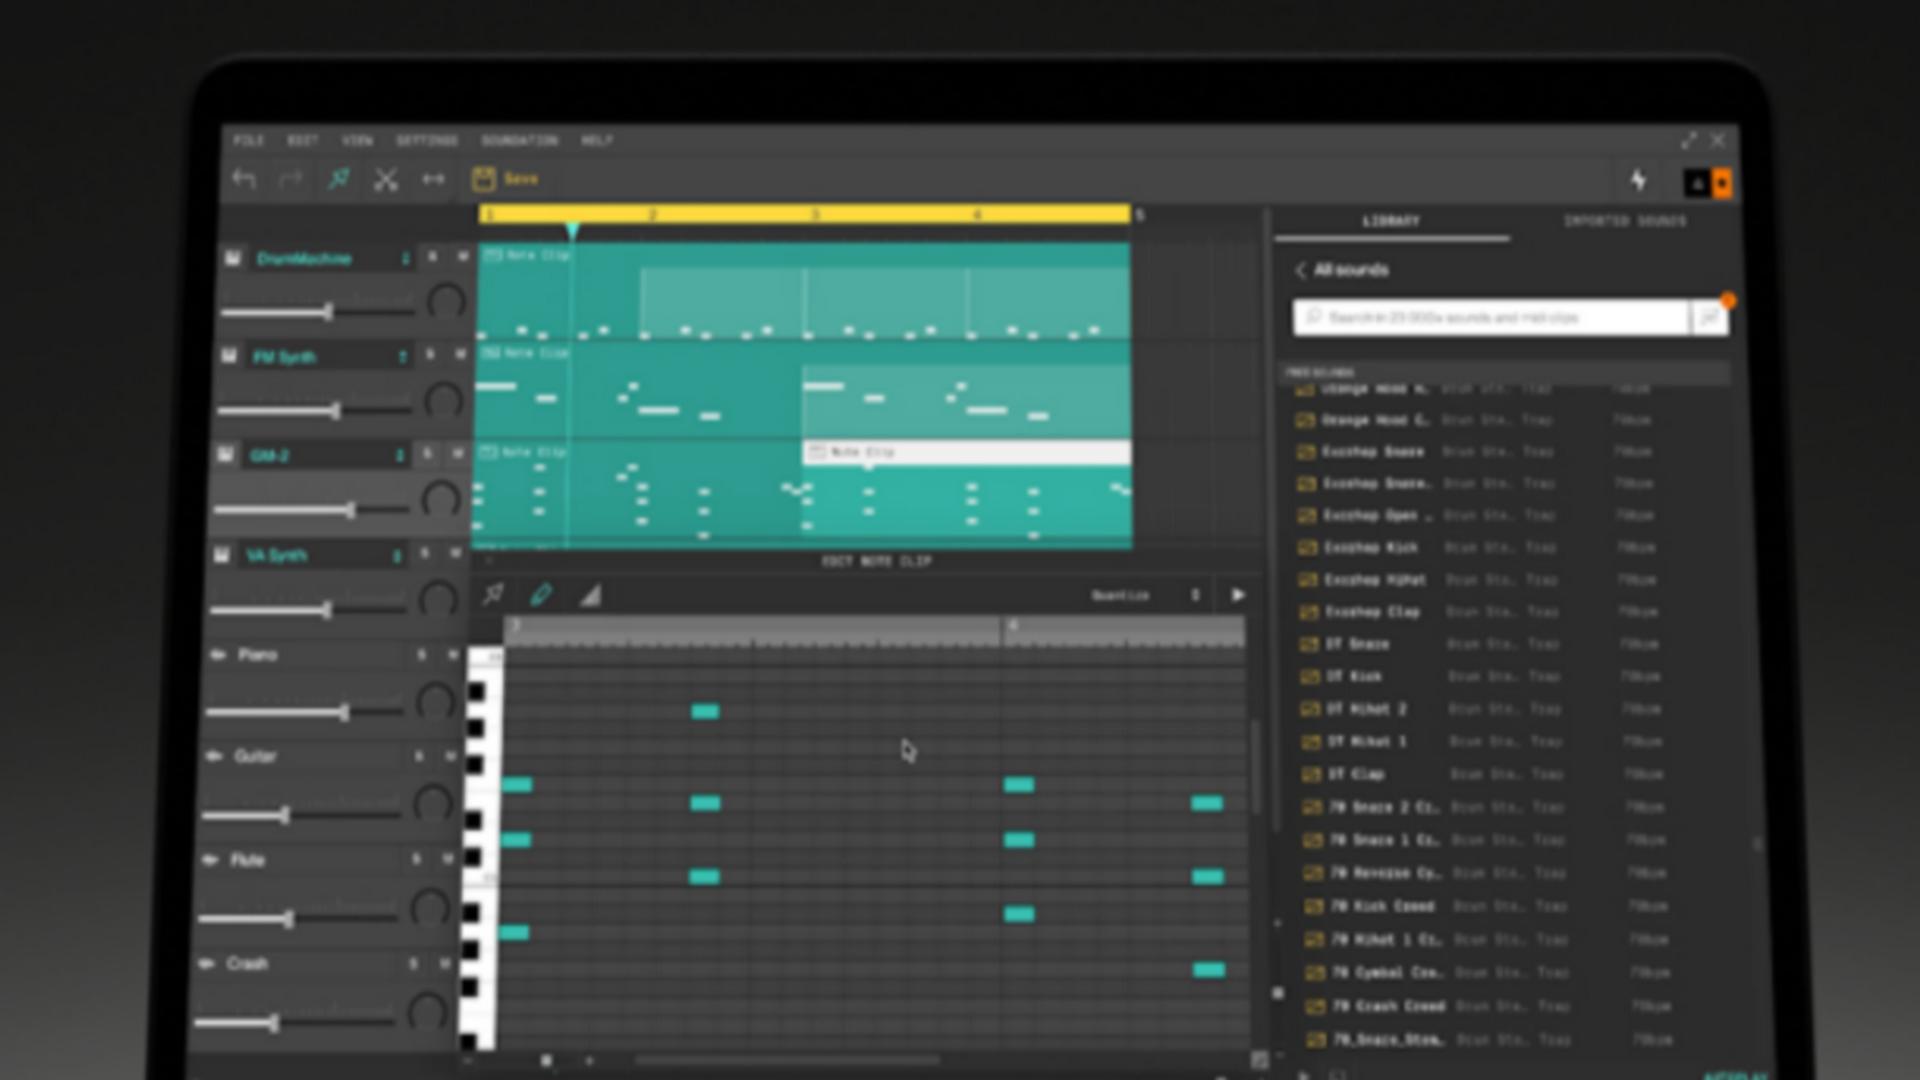This screenshot has height=1080, width=1920.
Task: Click the 70 Kick Coxed sound icon
Action: [x=1313, y=906]
